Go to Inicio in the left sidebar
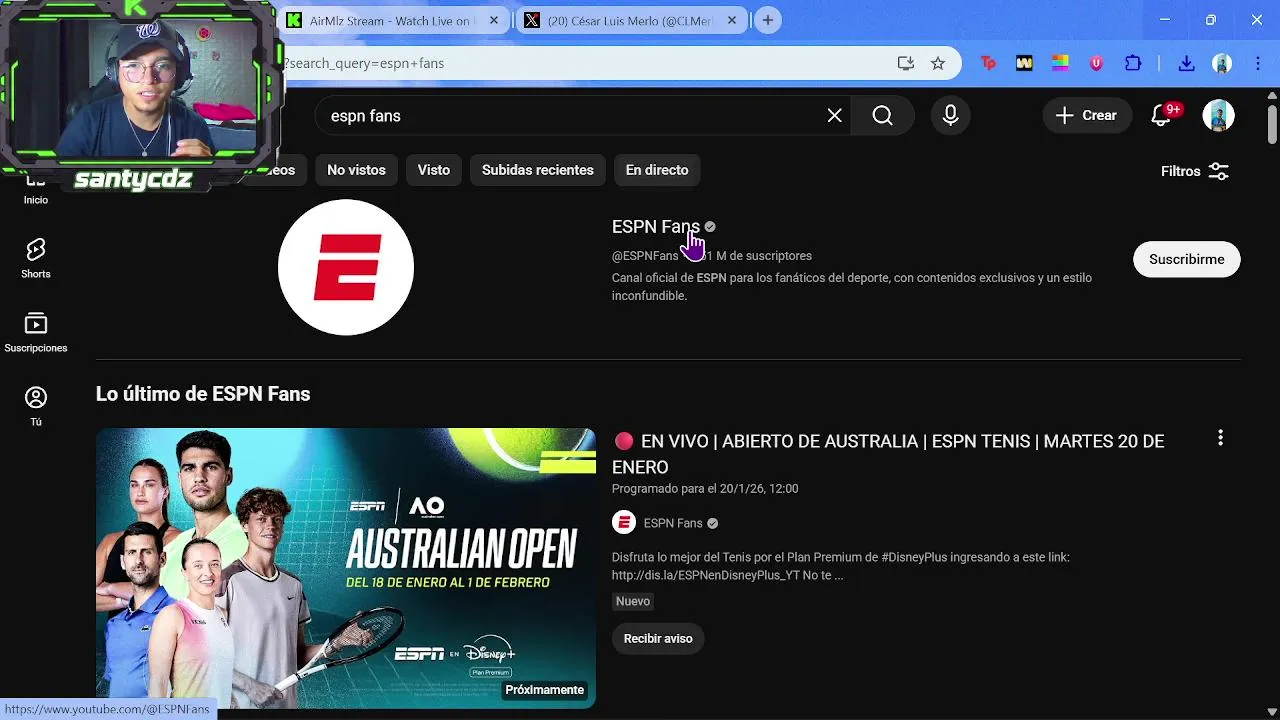1280x720 pixels. tap(36, 190)
